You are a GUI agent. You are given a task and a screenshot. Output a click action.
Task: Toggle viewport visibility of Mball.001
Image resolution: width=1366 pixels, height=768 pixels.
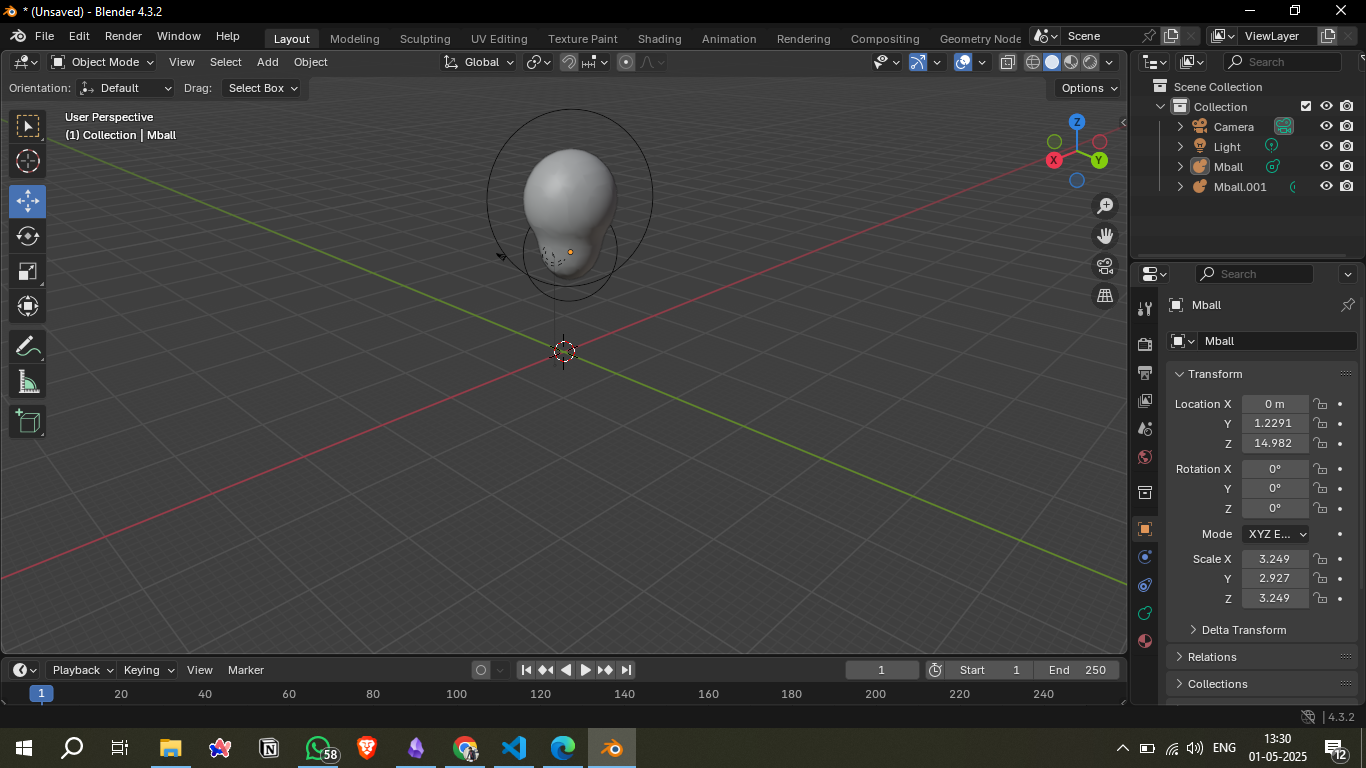pyautogui.click(x=1326, y=187)
